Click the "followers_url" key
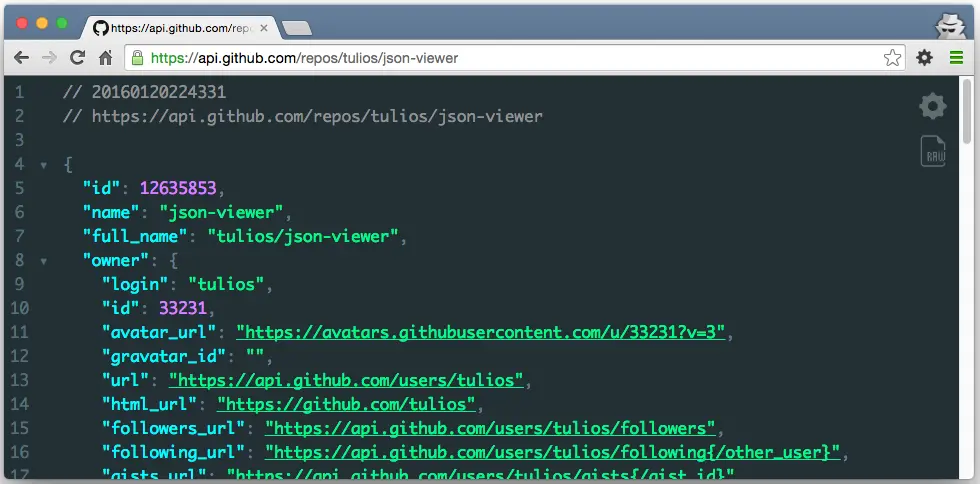The height and width of the screenshot is (484, 980). pyautogui.click(x=174, y=428)
